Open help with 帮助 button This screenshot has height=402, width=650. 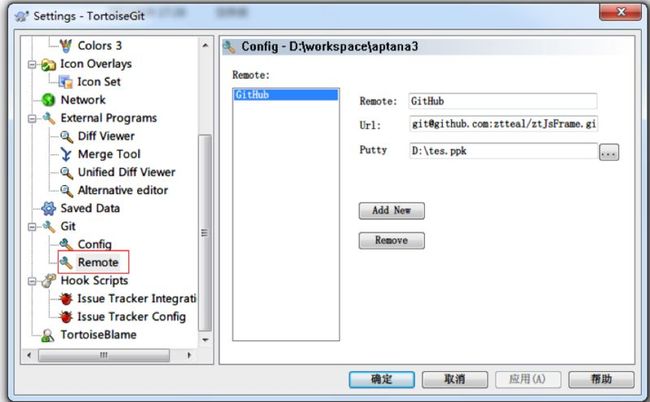pos(601,379)
